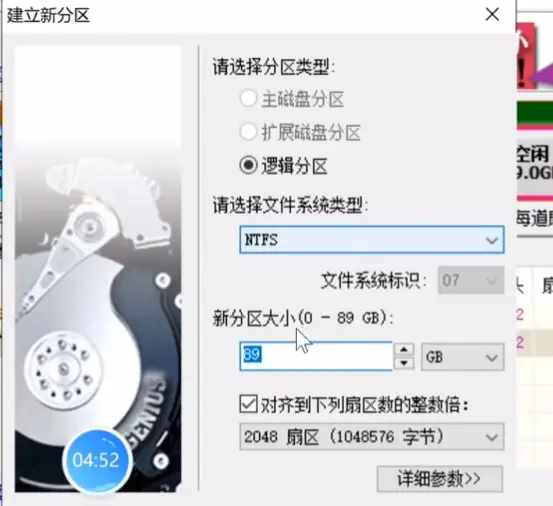
Task: Open the 文件系统标识 07 dropdown
Action: click(x=471, y=280)
